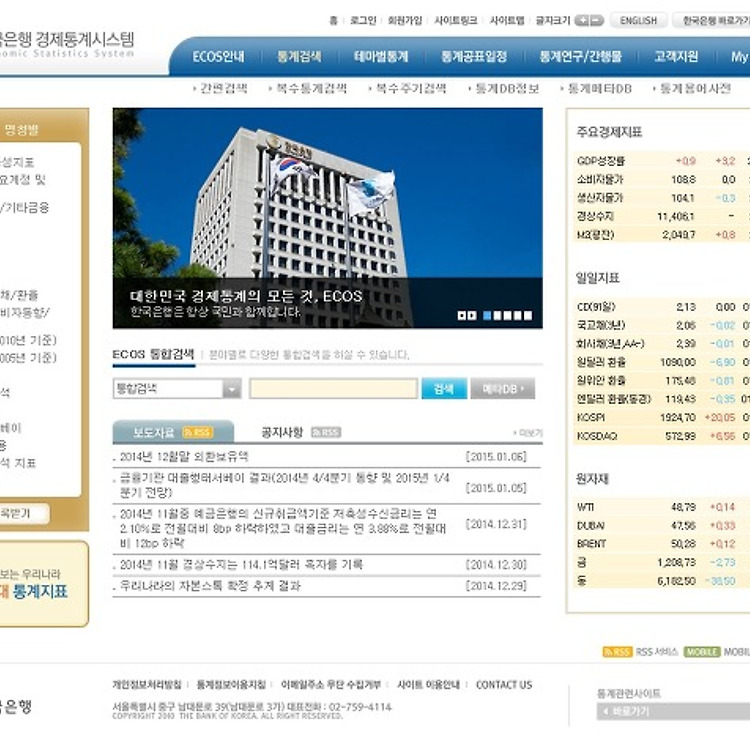Open the 2014년 12월말 외환보유액 press release

[x=184, y=457]
